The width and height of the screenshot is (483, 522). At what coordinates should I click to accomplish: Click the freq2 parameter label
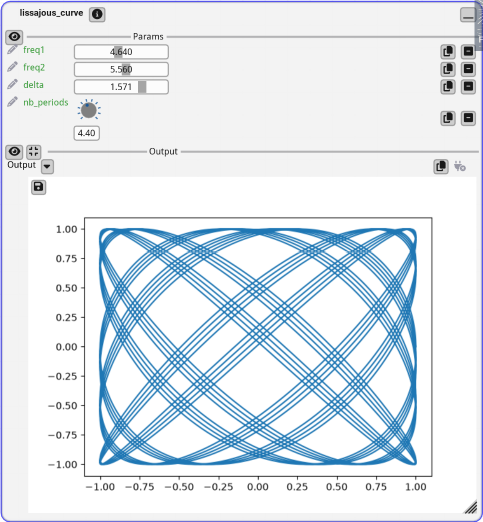pos(34,67)
